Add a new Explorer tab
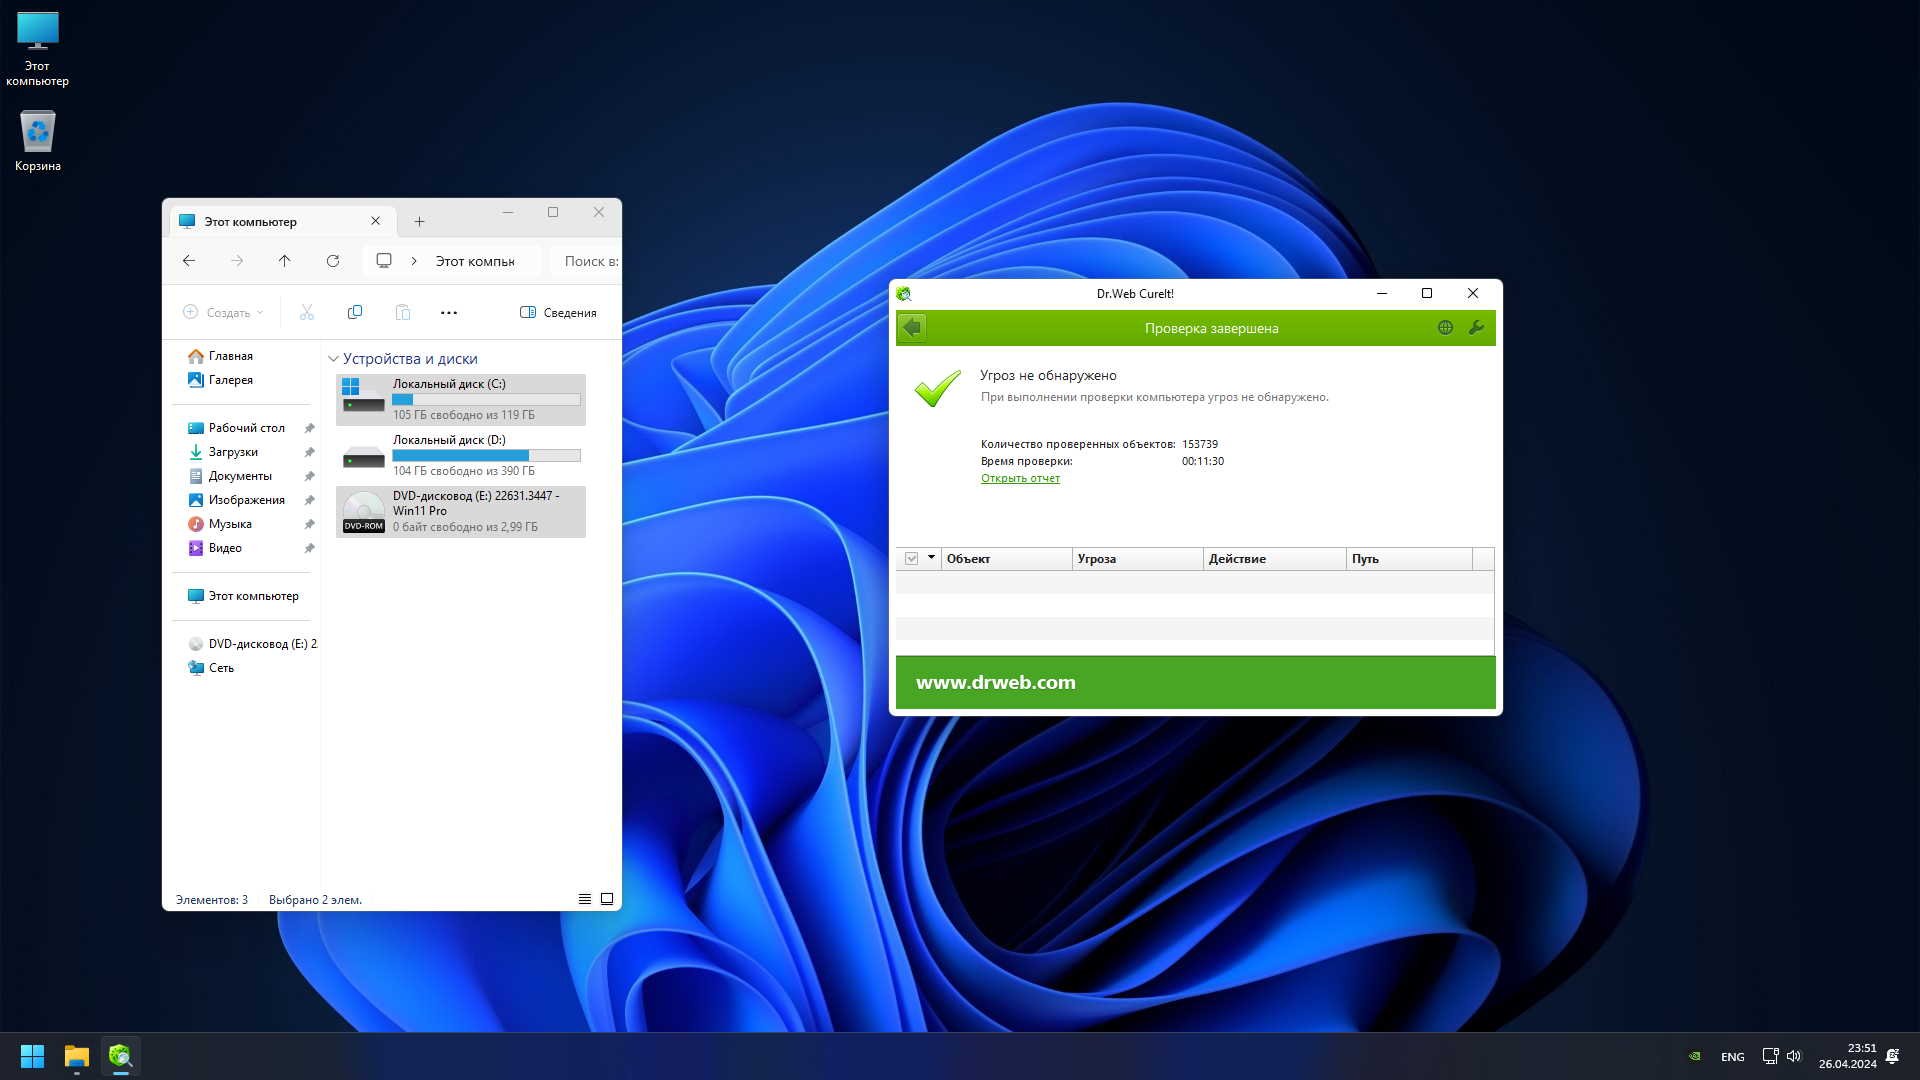Viewport: 1920px width, 1080px height. (419, 222)
